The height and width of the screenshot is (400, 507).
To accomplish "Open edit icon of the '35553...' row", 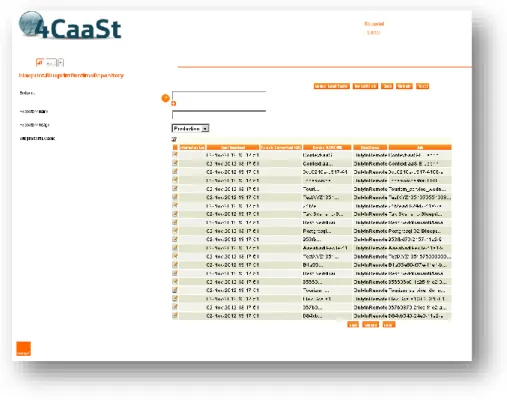I will (x=175, y=282).
